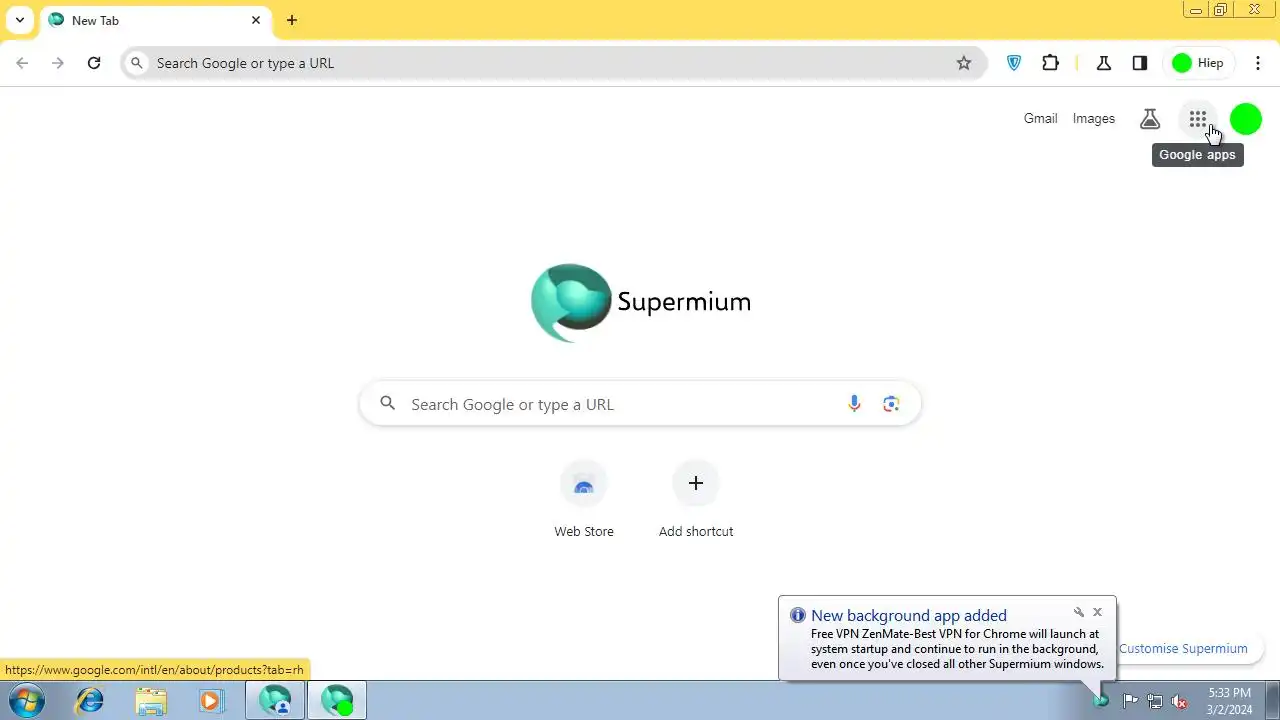Launch Internet Explorer from taskbar
The width and height of the screenshot is (1280, 720).
tap(90, 700)
